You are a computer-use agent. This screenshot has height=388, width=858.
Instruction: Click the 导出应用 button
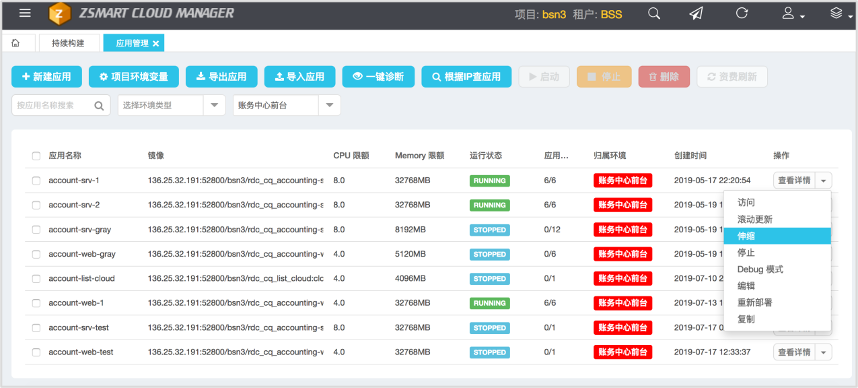tap(222, 77)
